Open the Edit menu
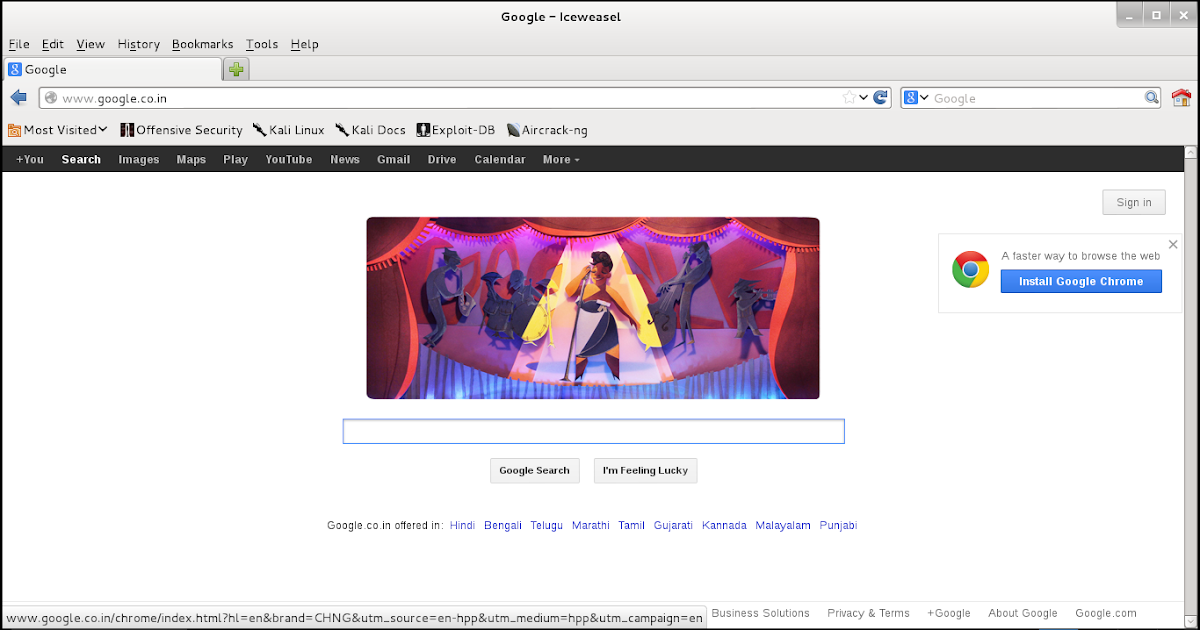Screen dimensions: 1200x630 click(x=53, y=44)
